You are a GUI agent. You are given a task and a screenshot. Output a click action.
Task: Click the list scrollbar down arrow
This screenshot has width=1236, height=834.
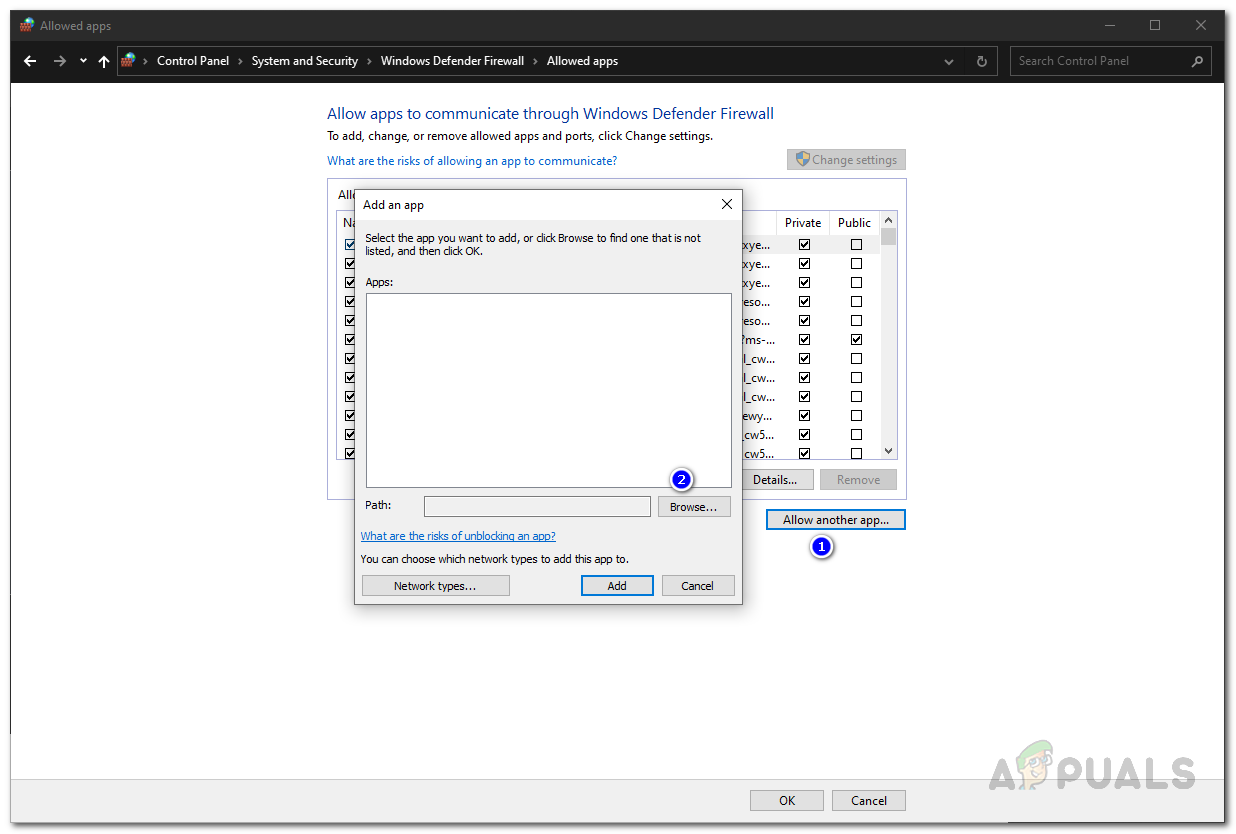click(x=889, y=451)
